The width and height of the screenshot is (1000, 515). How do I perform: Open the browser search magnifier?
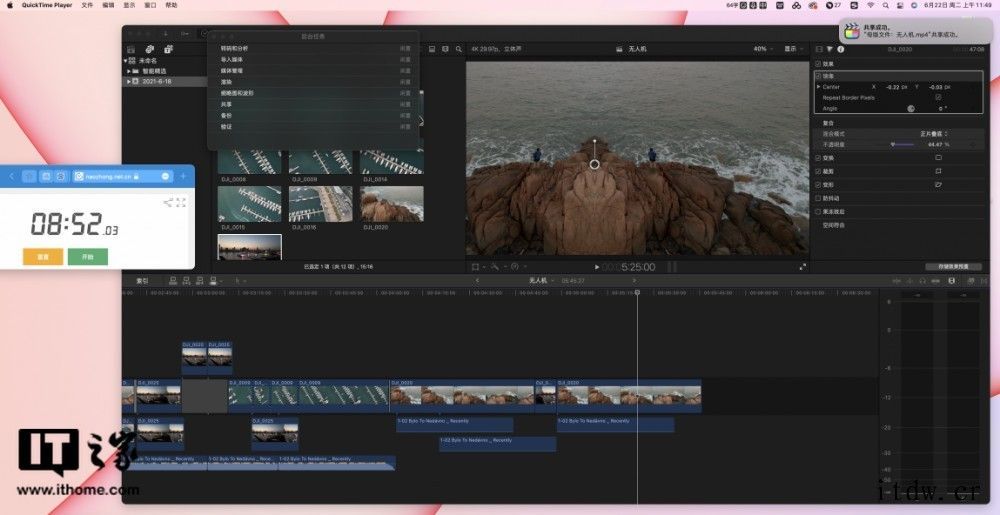[459, 48]
